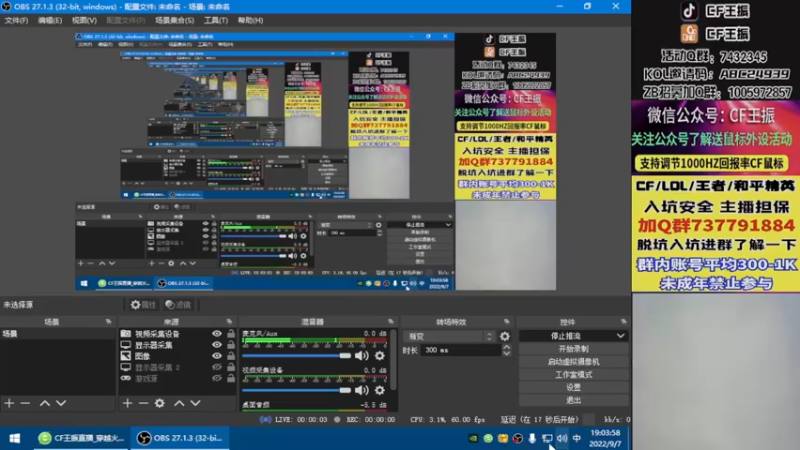The width and height of the screenshot is (800, 450).
Task: Mute the 视频采集设备 audio speaker icon
Action: pos(362,390)
